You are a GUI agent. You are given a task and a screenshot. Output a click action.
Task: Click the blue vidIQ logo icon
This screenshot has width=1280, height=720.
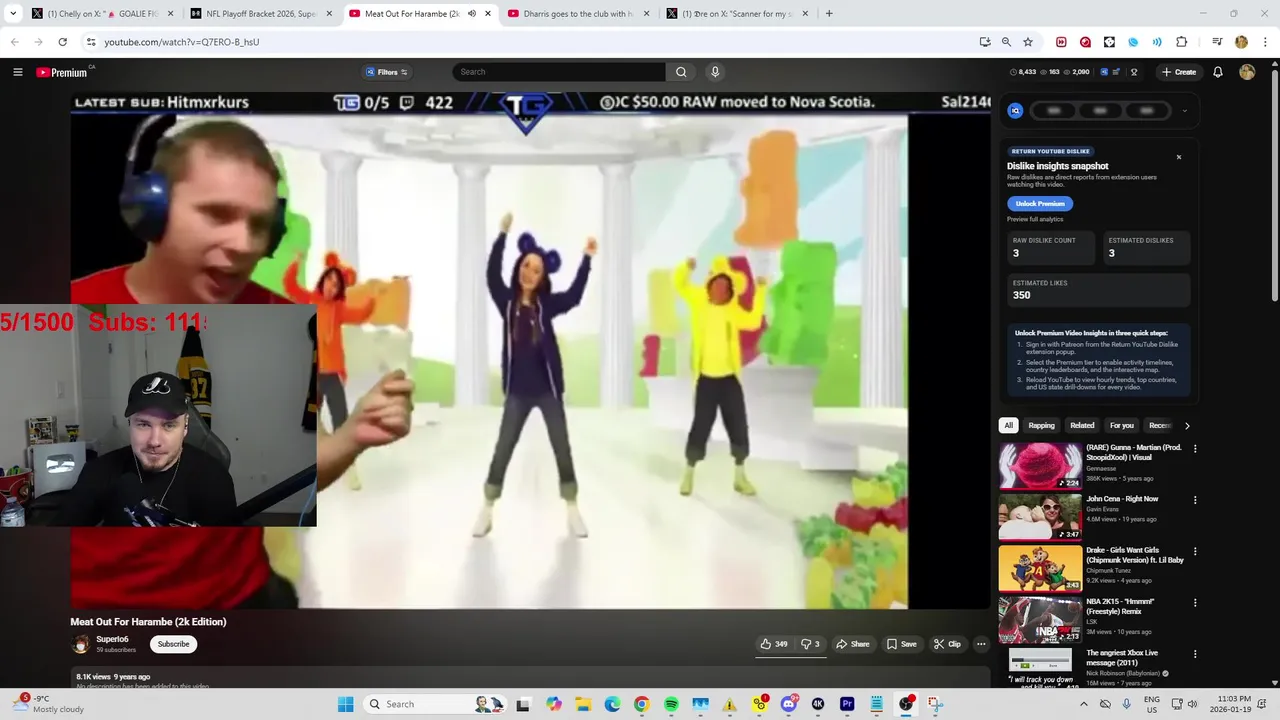[x=1015, y=111]
